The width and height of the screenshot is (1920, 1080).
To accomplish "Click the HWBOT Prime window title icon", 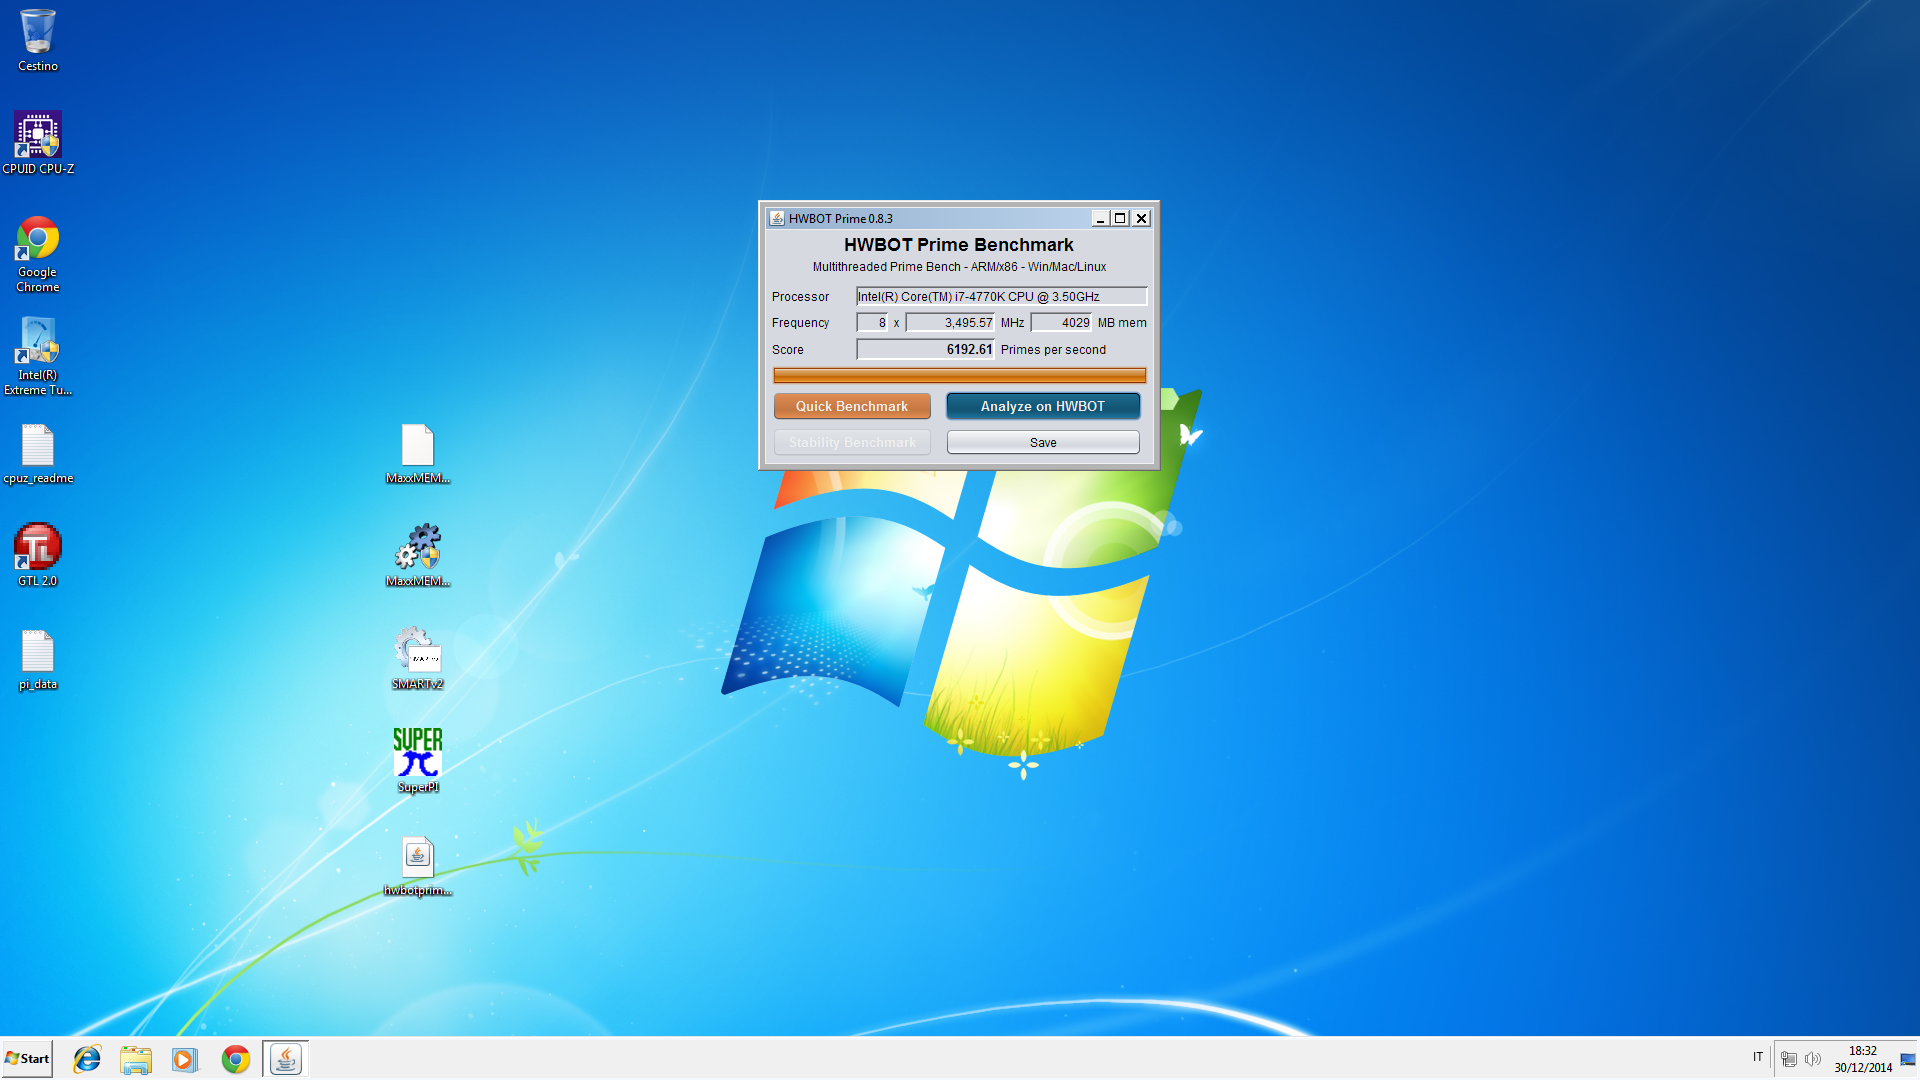I will tap(777, 218).
